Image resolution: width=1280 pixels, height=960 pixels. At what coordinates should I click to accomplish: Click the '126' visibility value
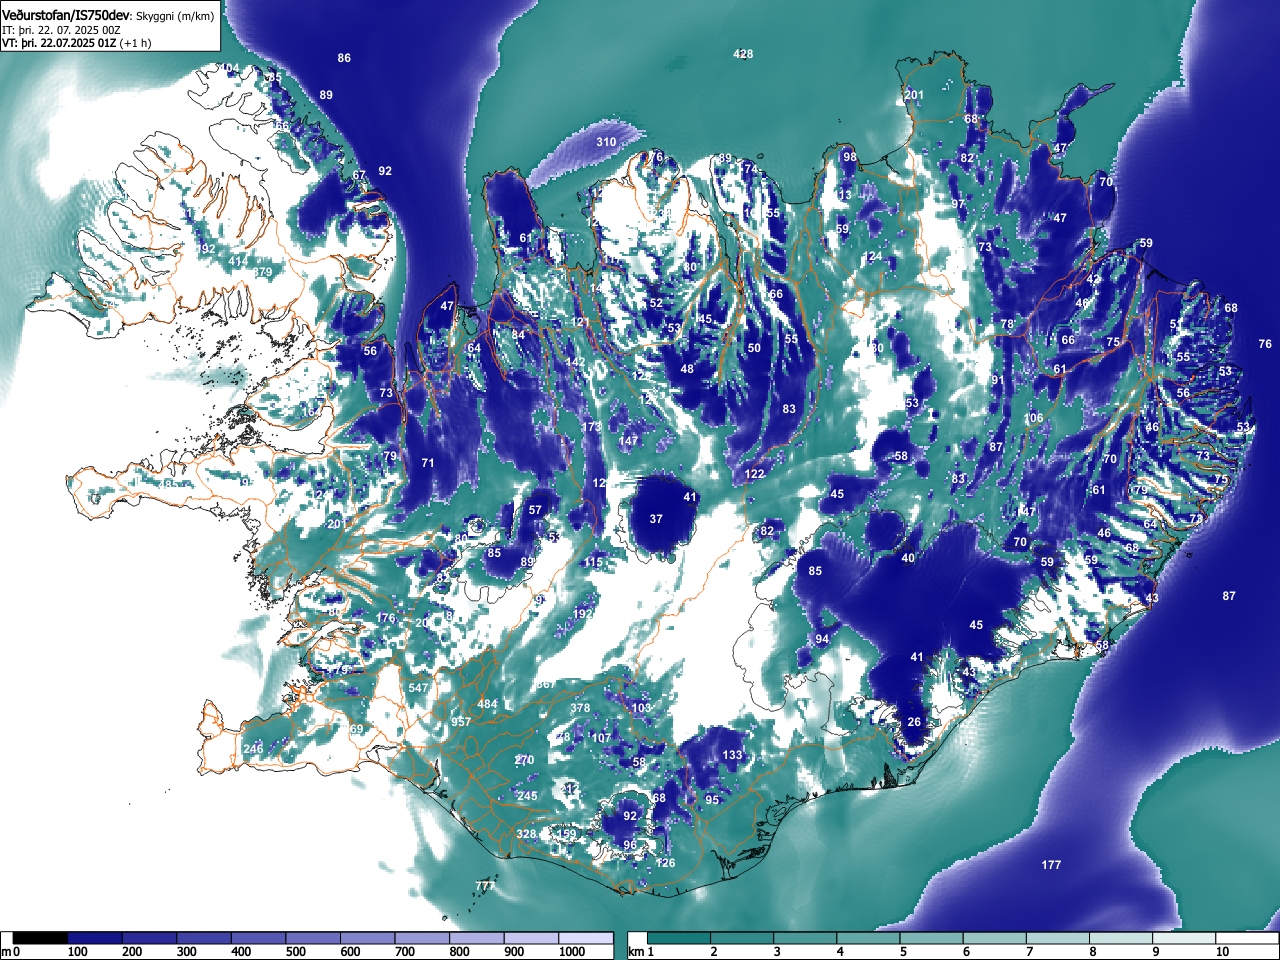pyautogui.click(x=666, y=863)
